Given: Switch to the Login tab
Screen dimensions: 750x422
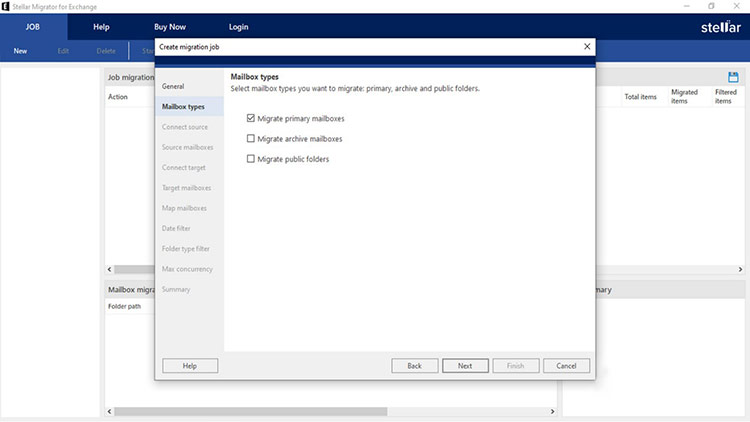Looking at the screenshot, I should 238,27.
